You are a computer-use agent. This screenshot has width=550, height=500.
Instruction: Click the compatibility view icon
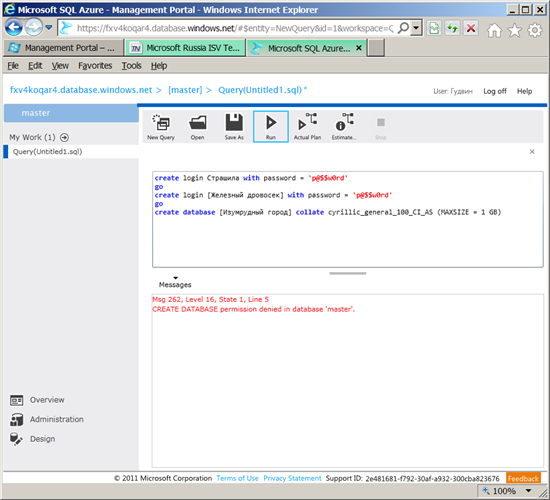click(x=434, y=28)
